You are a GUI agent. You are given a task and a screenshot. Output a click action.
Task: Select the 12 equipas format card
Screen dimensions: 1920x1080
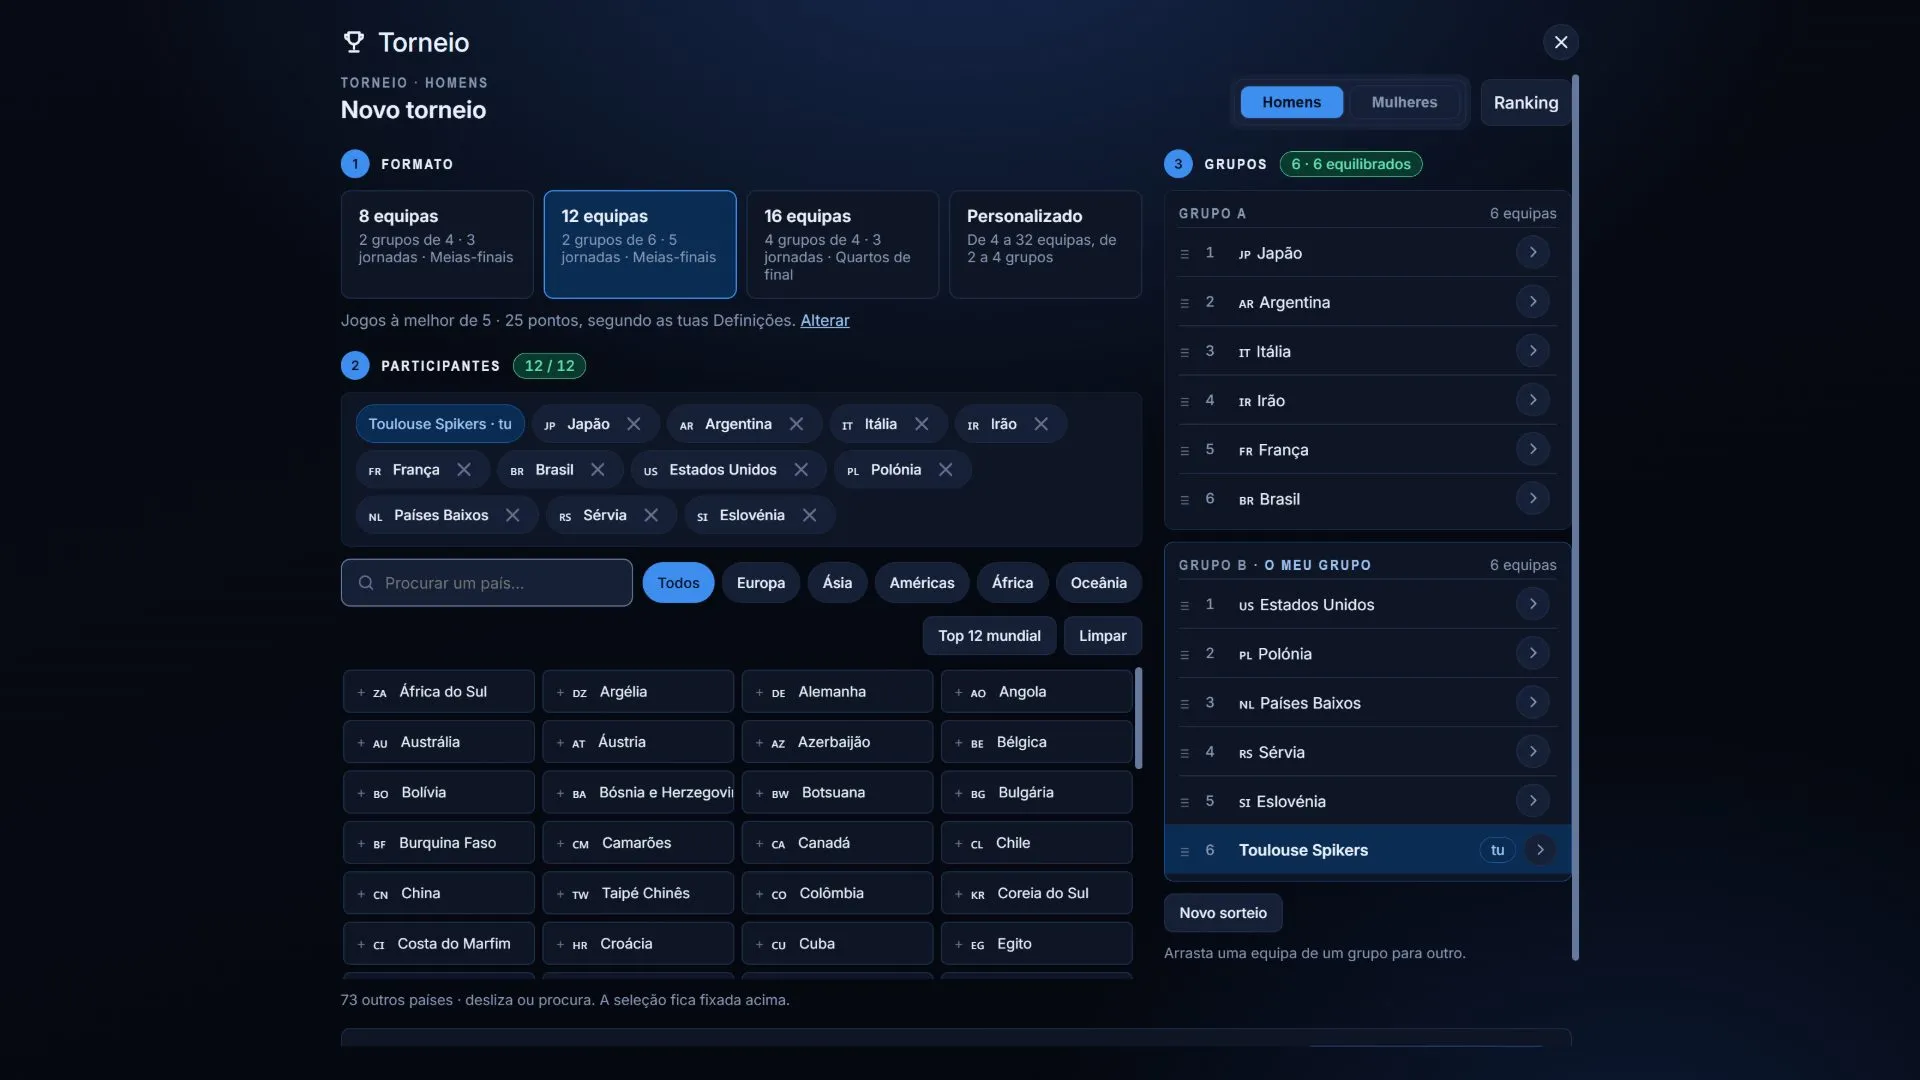pyautogui.click(x=640, y=244)
